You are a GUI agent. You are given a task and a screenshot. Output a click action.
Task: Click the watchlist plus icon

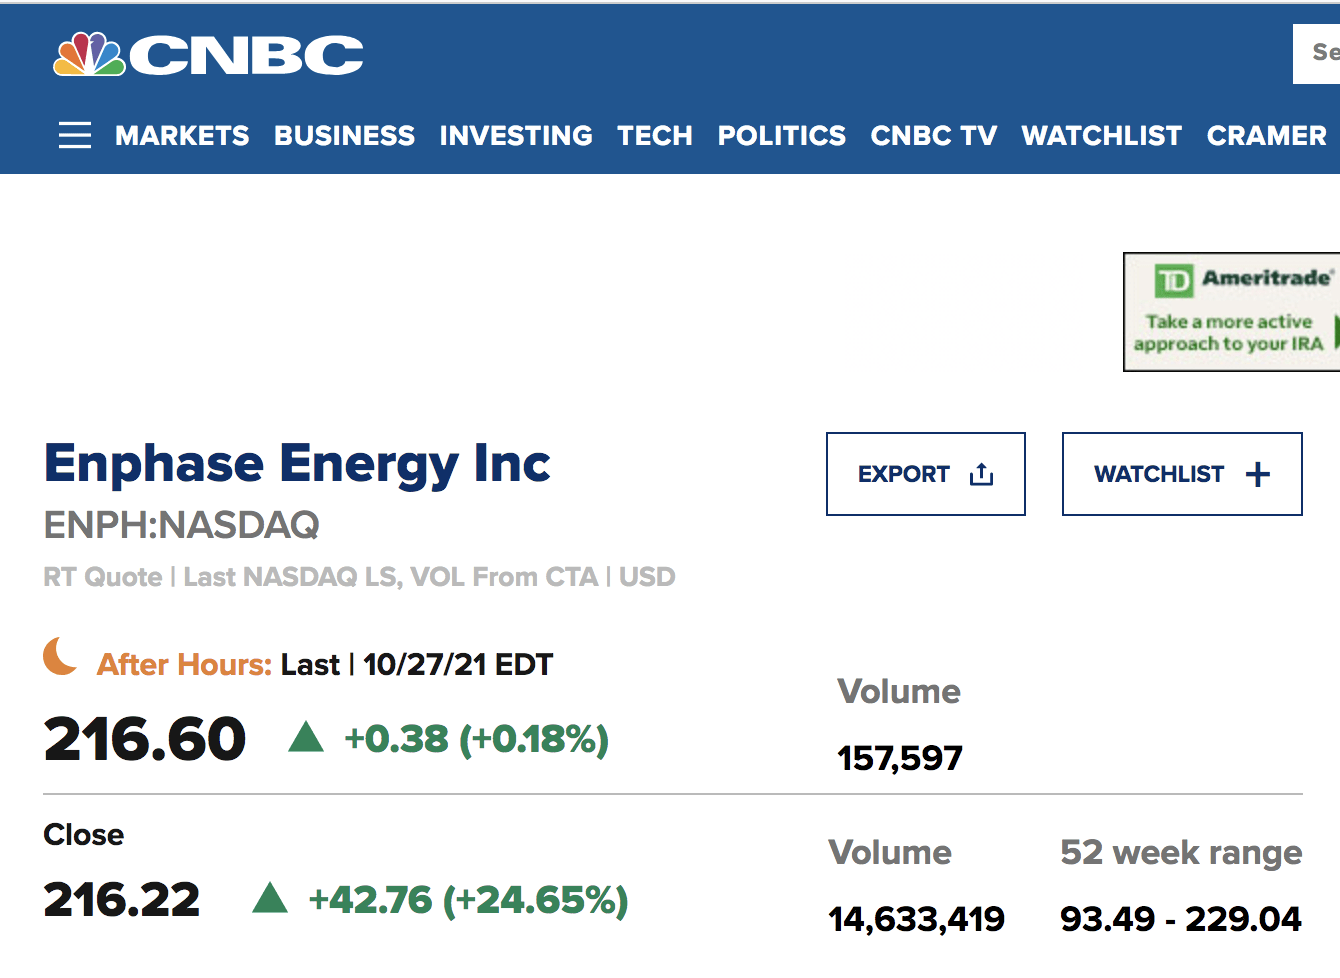click(1258, 474)
